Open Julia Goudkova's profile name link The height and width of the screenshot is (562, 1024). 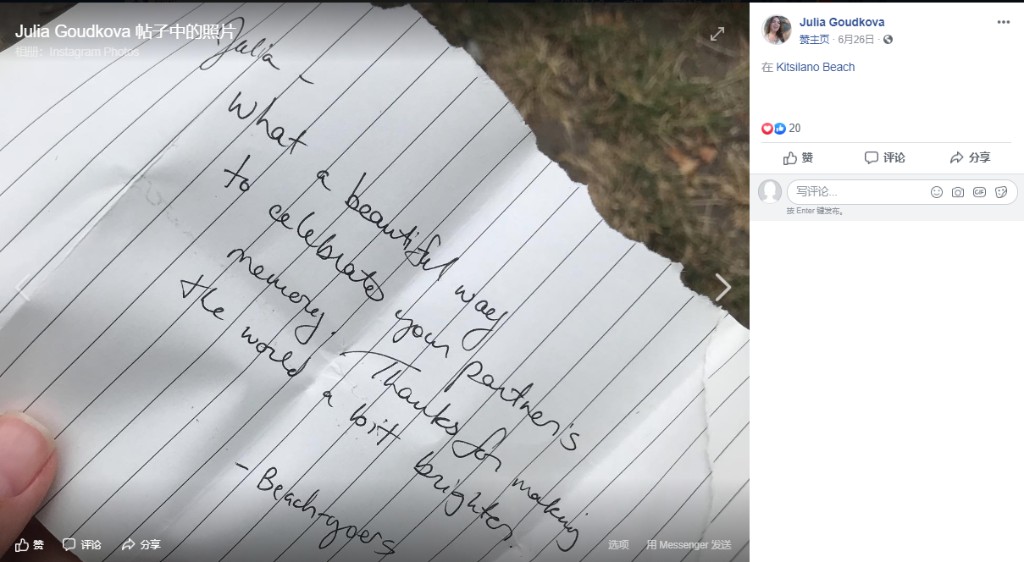coord(842,22)
